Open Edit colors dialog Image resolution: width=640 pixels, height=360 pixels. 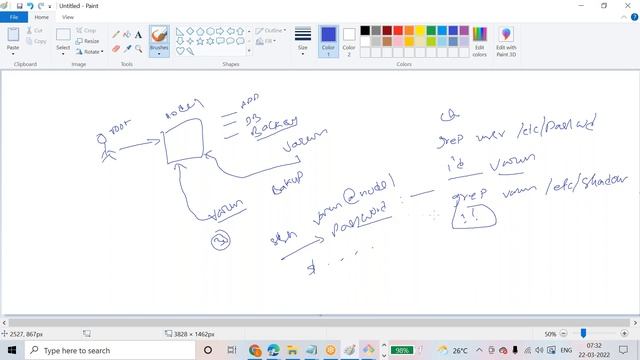[x=480, y=42]
